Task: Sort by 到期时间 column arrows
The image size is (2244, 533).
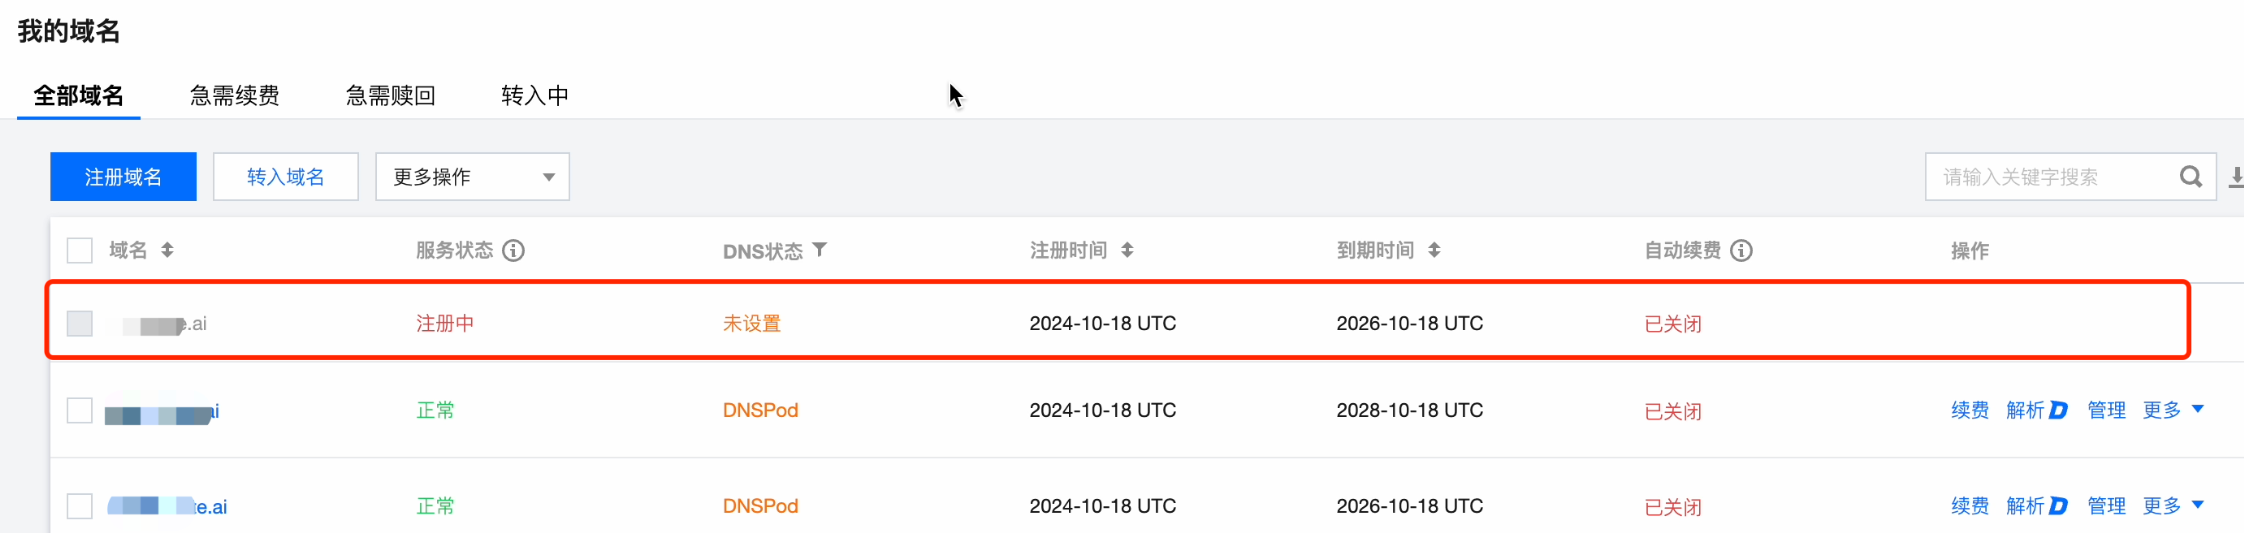Action: pyautogui.click(x=1434, y=250)
